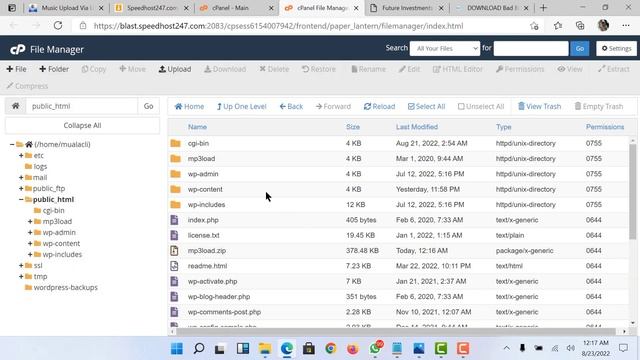The width and height of the screenshot is (640, 360).
Task: Expand the wp-content tree folder
Action: pyautogui.click(x=30, y=244)
